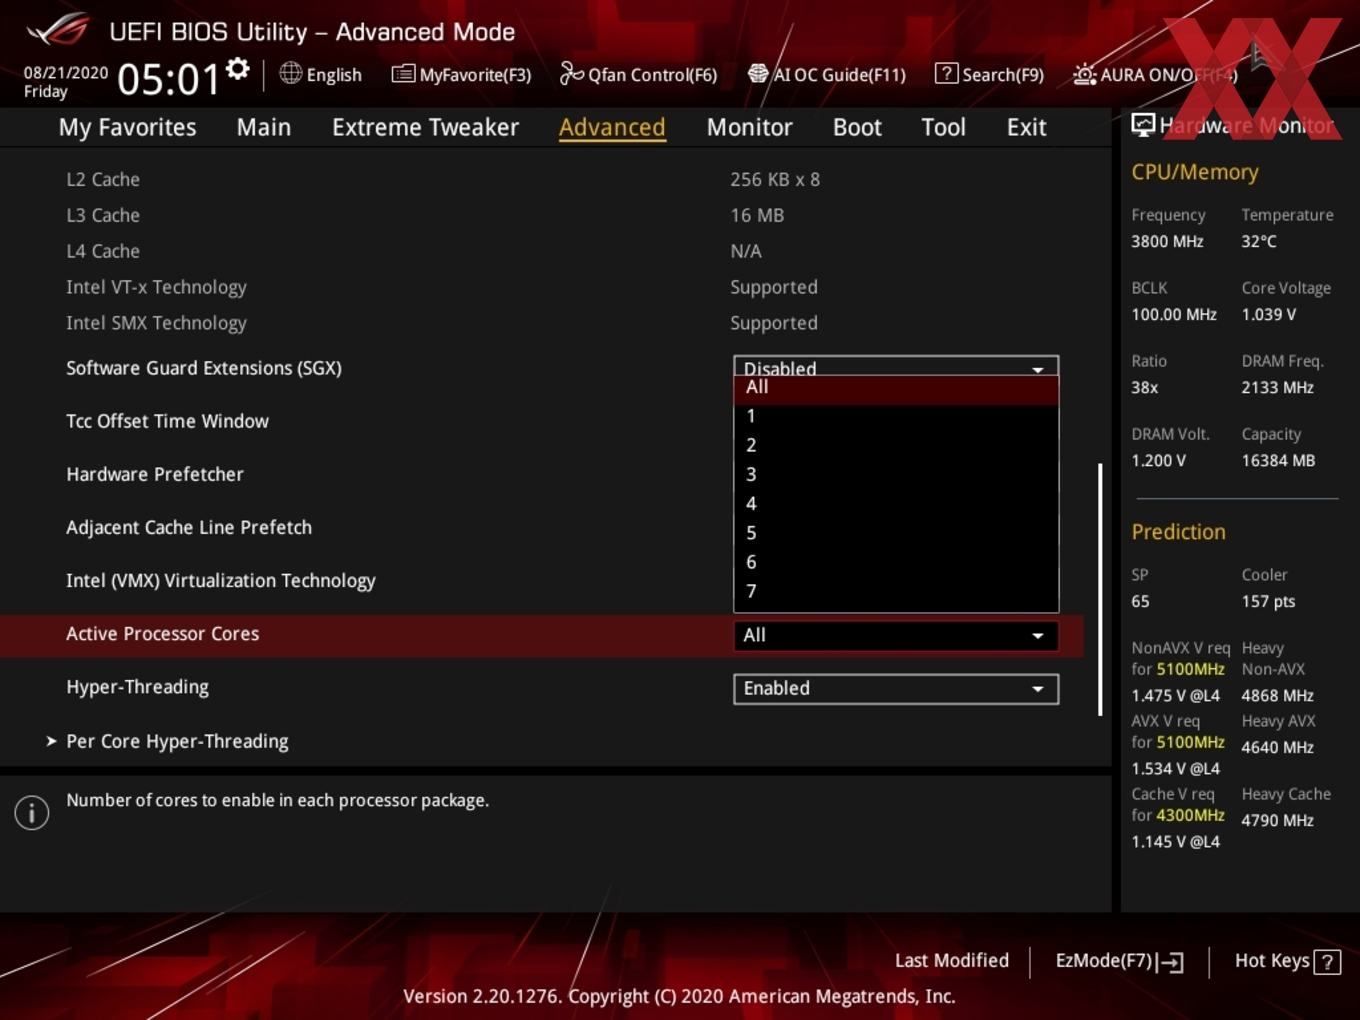Select Adjacent Cache Line Prefetch setting
The image size is (1360, 1020).
(x=189, y=527)
